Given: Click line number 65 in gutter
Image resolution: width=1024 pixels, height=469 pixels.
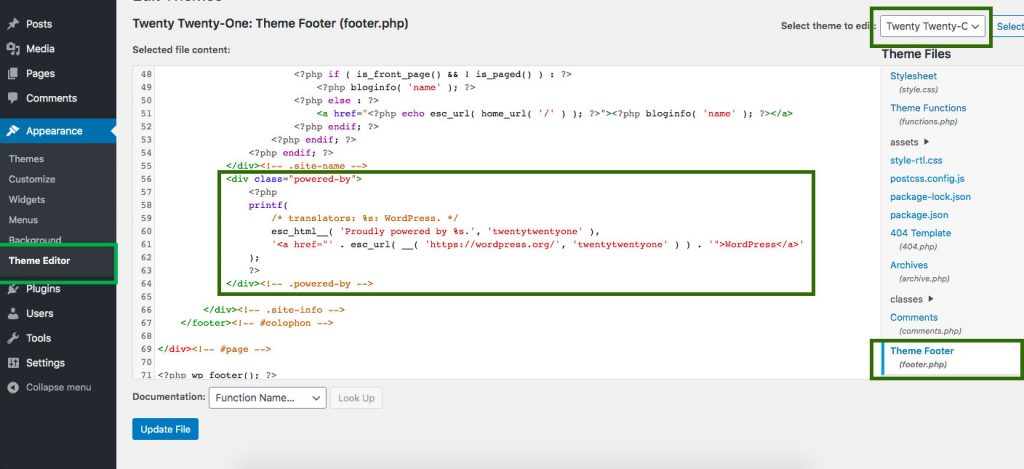Looking at the screenshot, I should coord(146,297).
